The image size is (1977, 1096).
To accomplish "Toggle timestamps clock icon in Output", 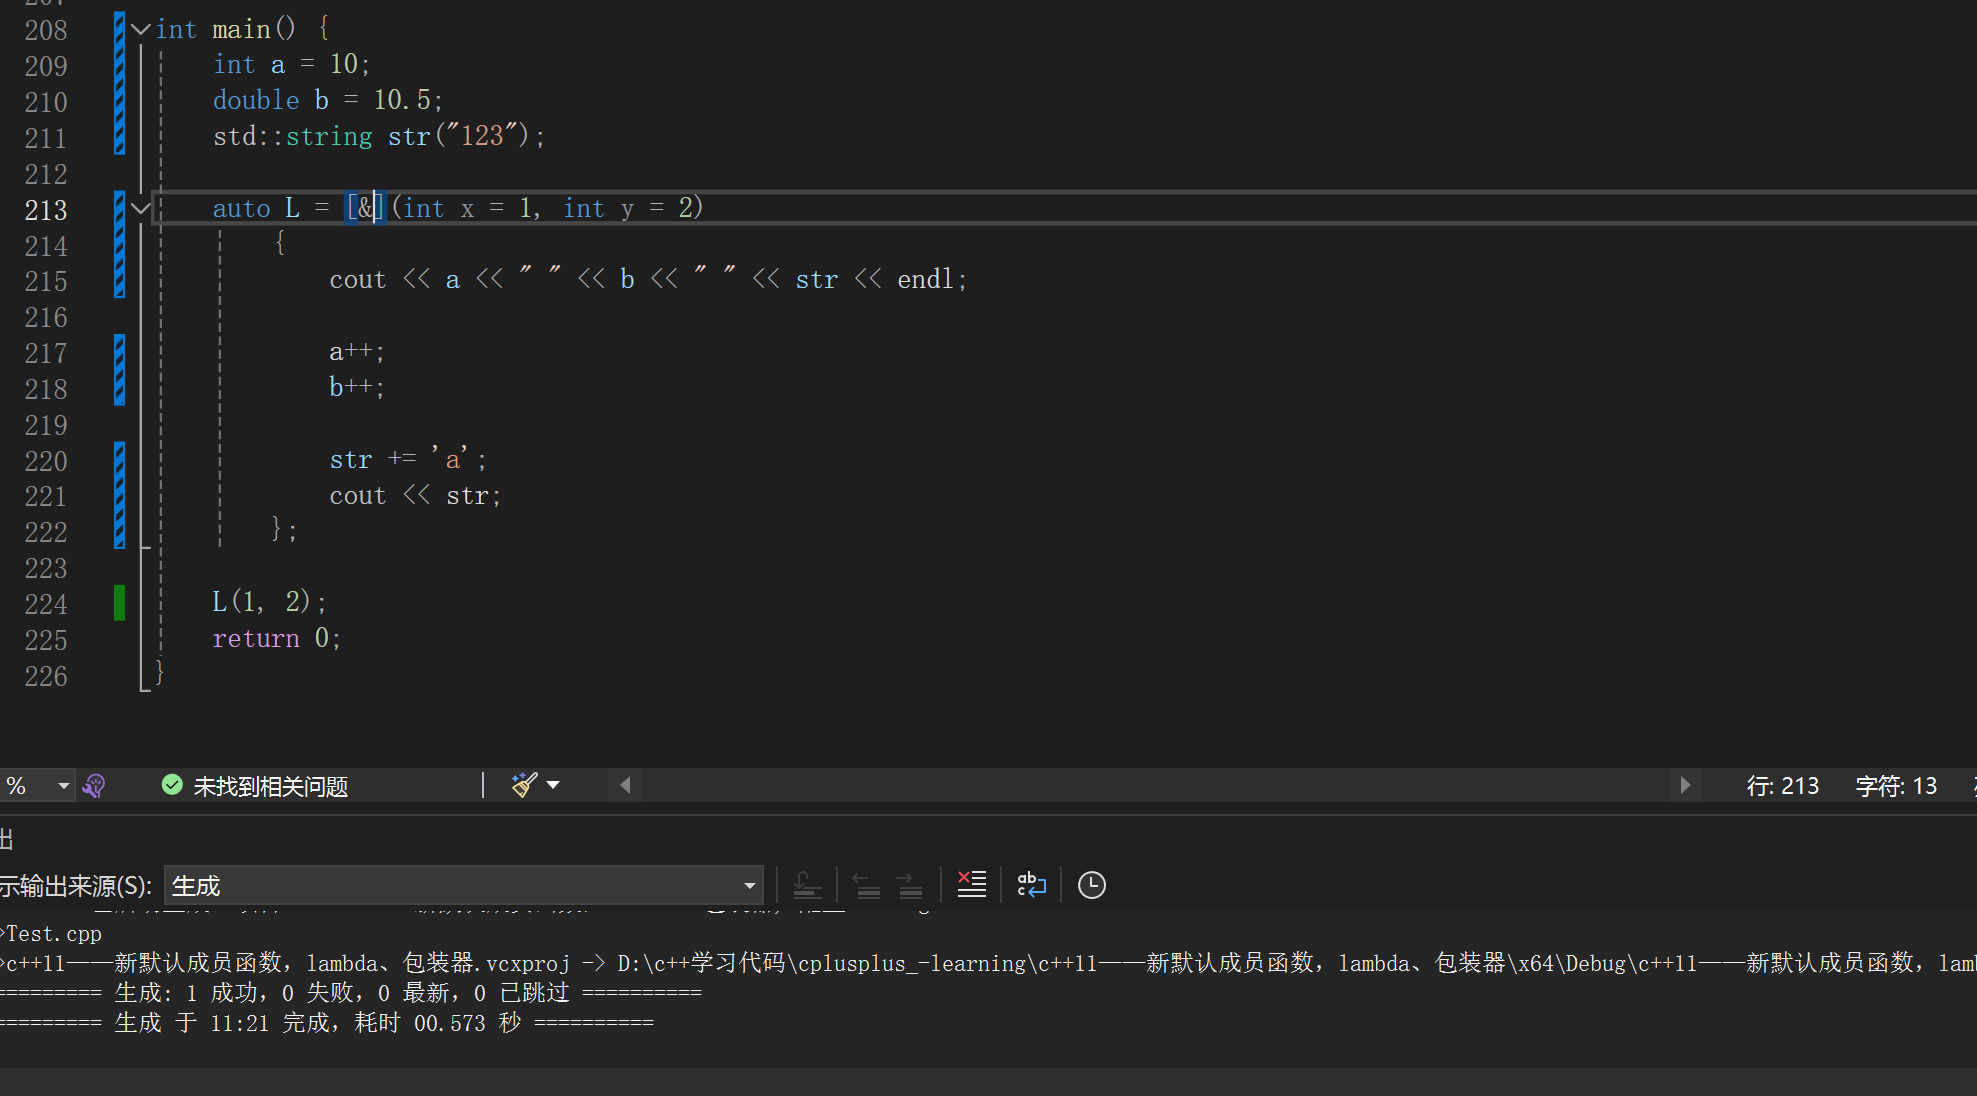I will 1091,885.
